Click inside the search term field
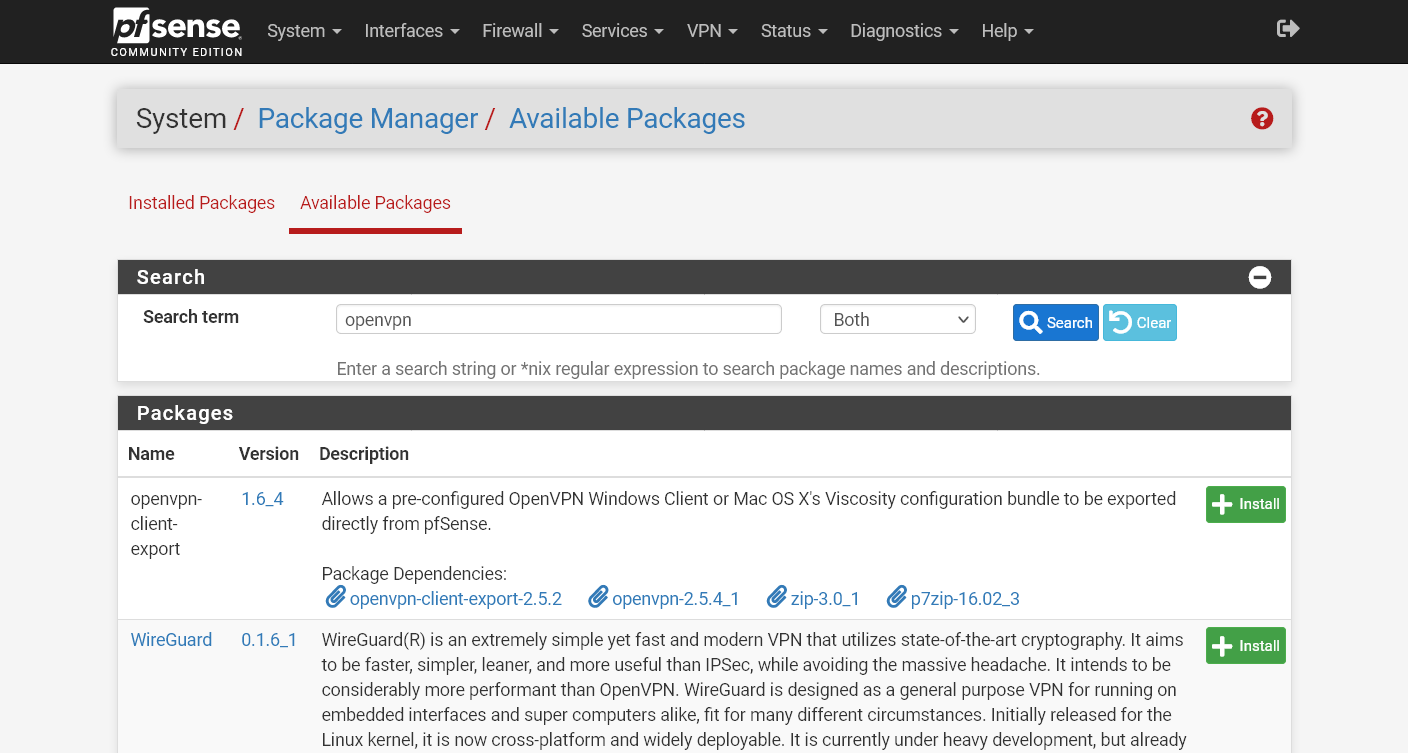The height and width of the screenshot is (753, 1408). (x=558, y=319)
